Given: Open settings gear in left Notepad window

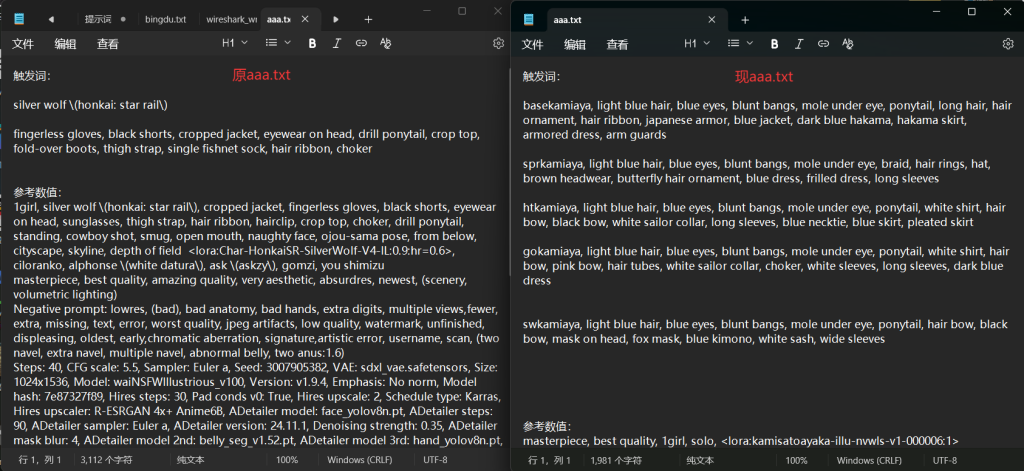Looking at the screenshot, I should (499, 44).
